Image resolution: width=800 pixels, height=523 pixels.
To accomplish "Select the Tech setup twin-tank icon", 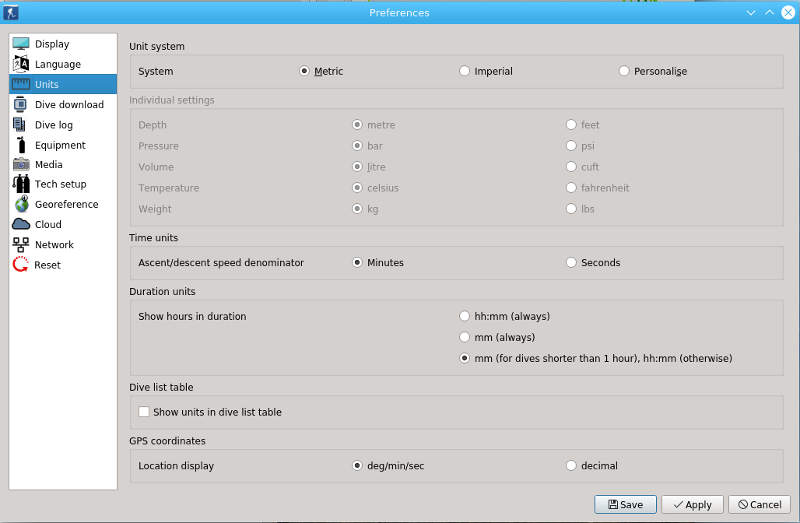I will pos(21,184).
